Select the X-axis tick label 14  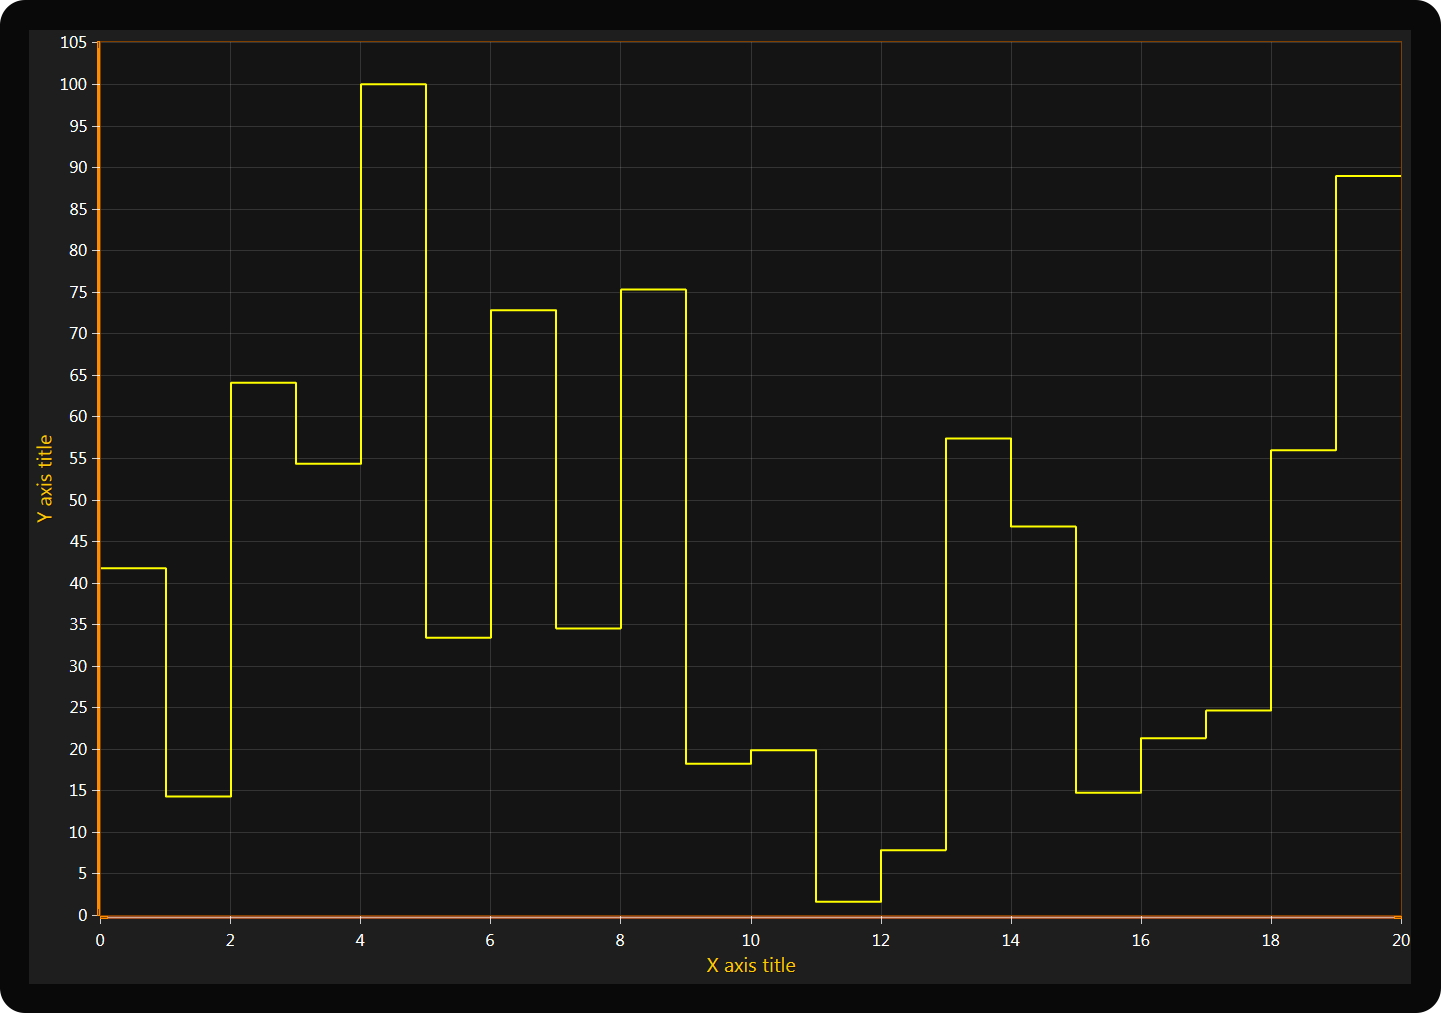click(x=1010, y=940)
